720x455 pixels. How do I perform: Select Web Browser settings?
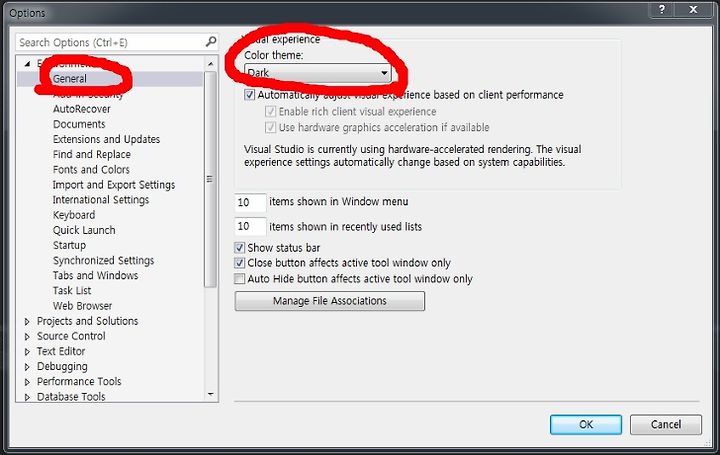(x=82, y=306)
